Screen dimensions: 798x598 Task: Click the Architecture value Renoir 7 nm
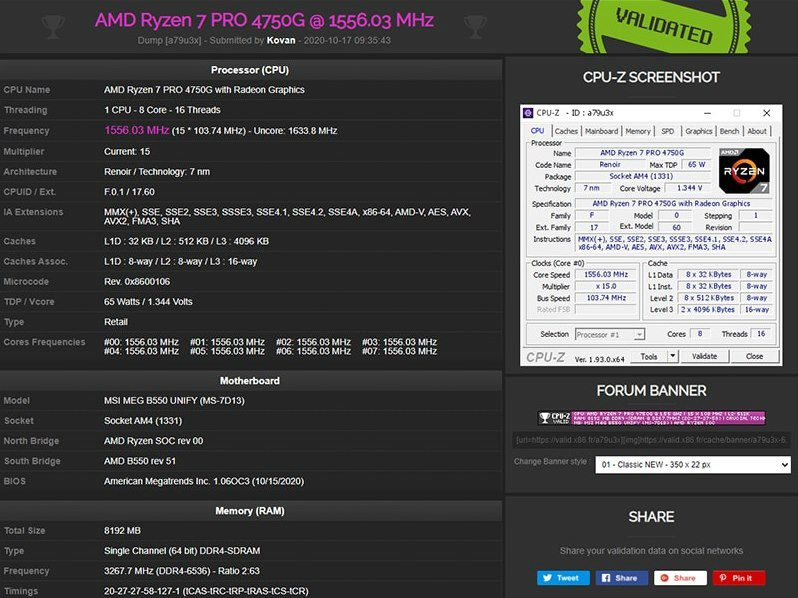coord(157,172)
